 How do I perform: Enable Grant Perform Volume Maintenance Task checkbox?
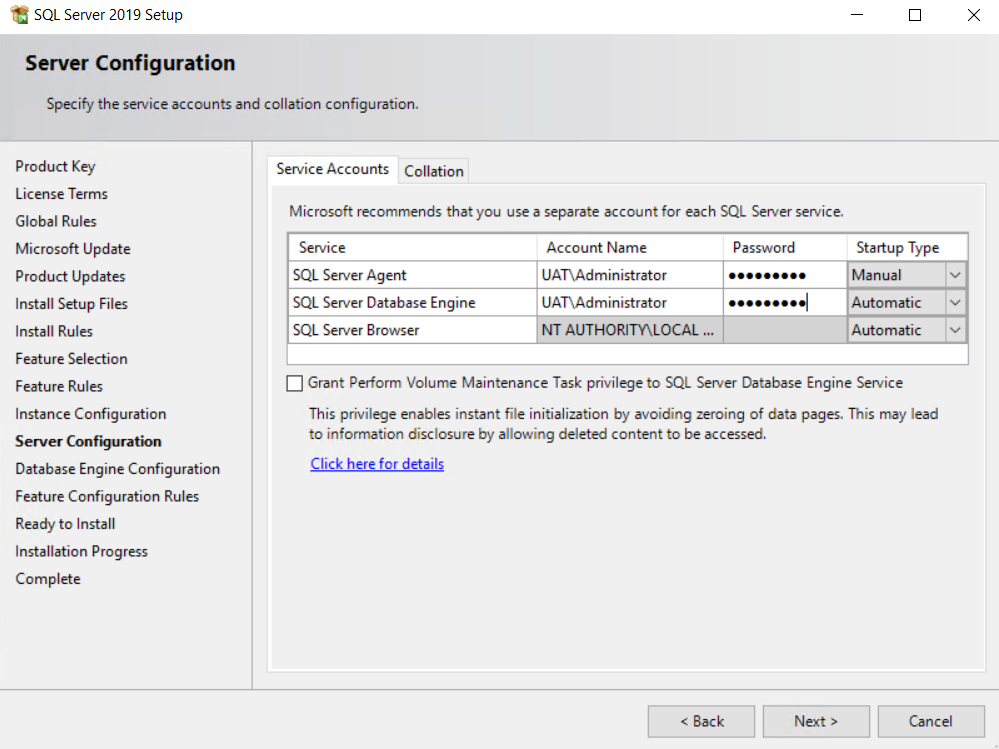tap(294, 383)
